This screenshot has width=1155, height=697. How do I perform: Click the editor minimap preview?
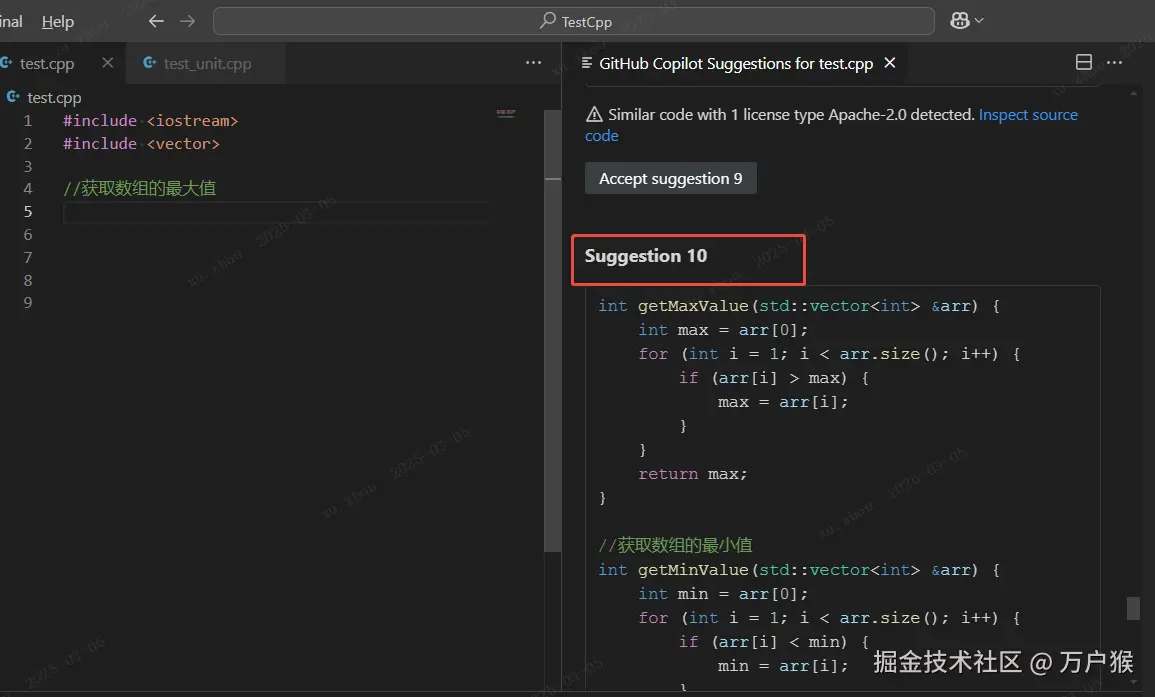coord(506,113)
